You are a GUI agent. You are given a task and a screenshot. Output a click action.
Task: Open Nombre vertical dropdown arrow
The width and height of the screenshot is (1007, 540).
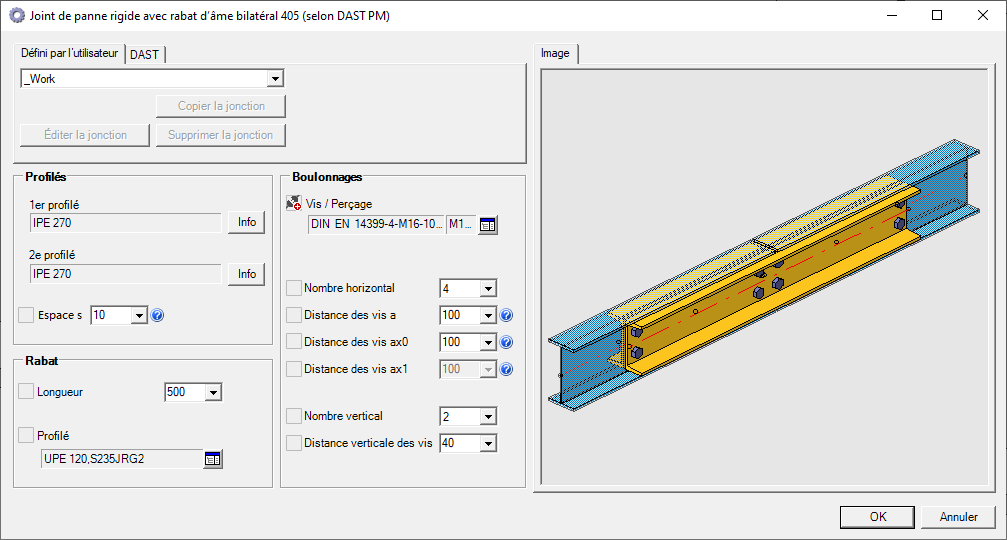pos(488,417)
